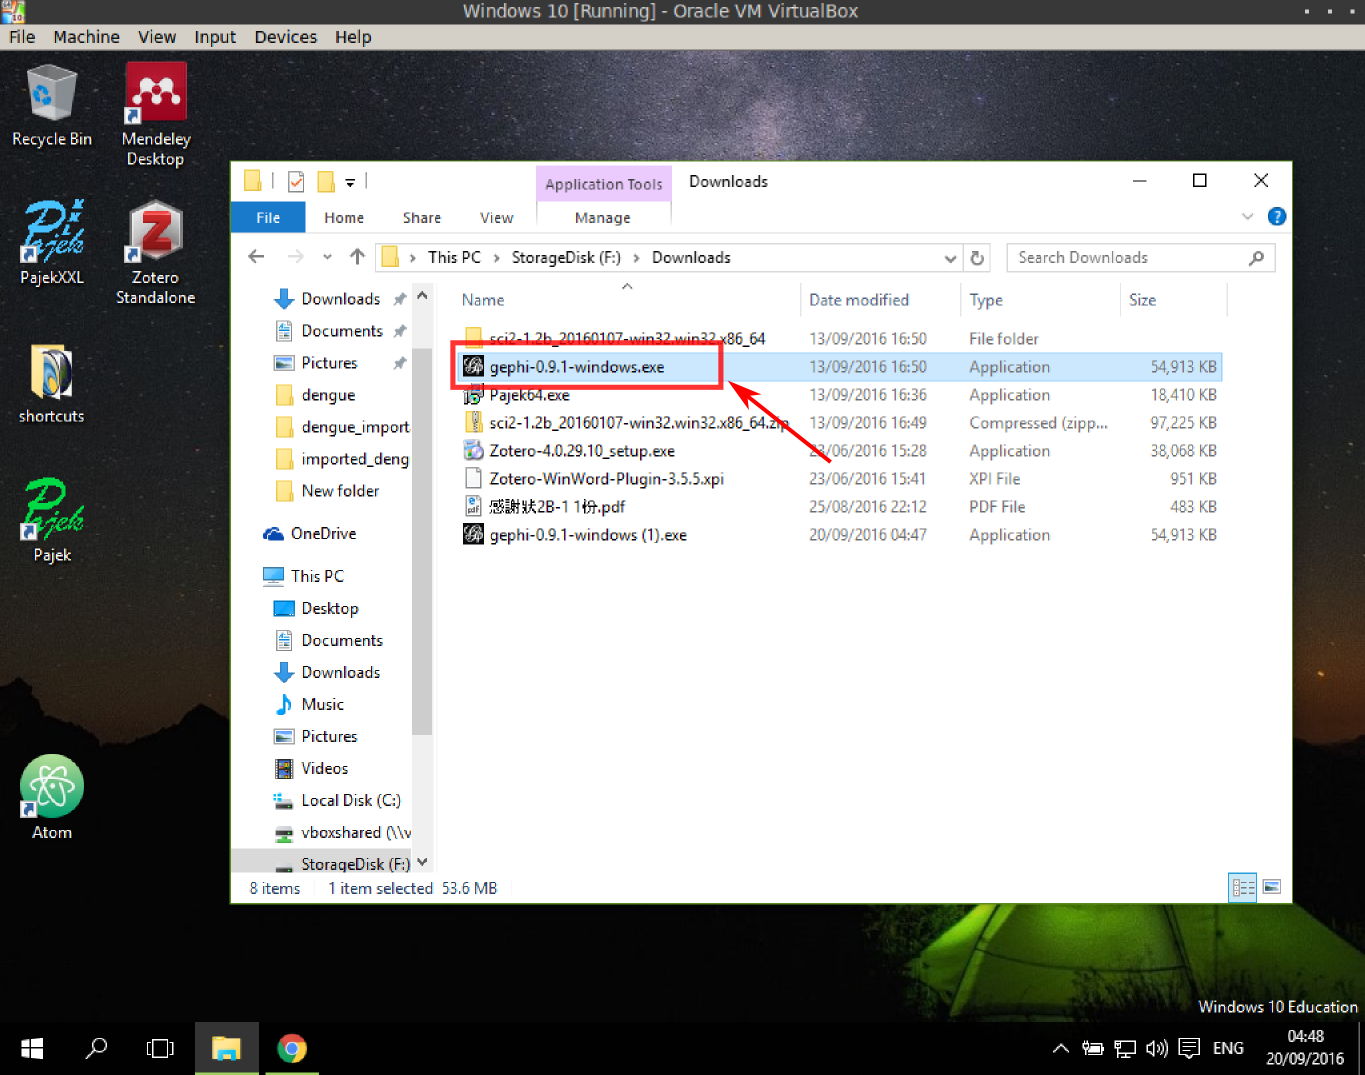This screenshot has width=1365, height=1075.
Task: Open the Home ribbon tab
Action: [344, 217]
